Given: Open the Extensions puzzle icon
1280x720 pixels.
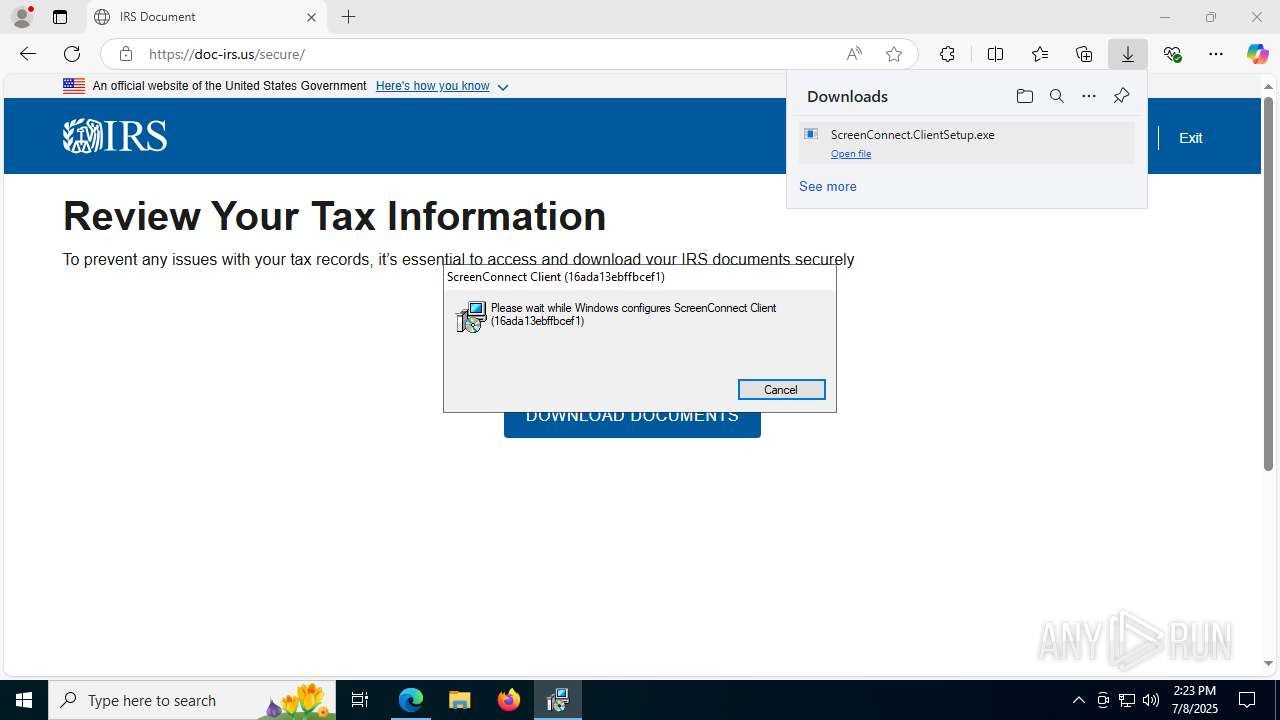Looking at the screenshot, I should (x=947, y=54).
